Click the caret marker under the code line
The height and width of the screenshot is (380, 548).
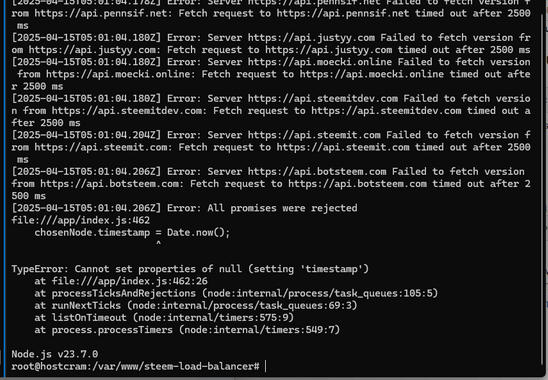coord(158,243)
